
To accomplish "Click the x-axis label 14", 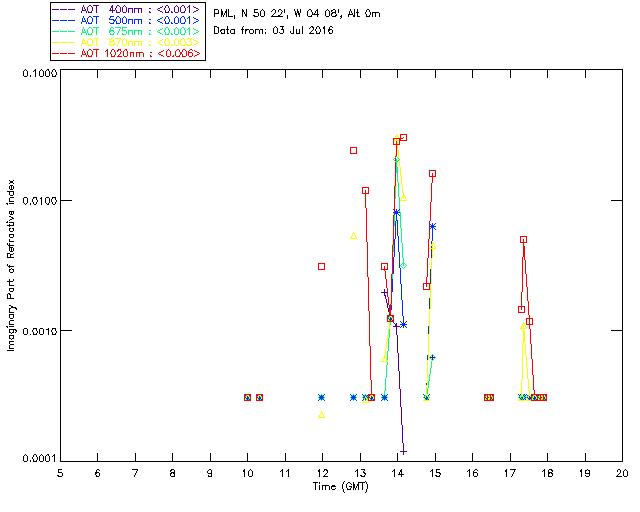I will coord(398,473).
